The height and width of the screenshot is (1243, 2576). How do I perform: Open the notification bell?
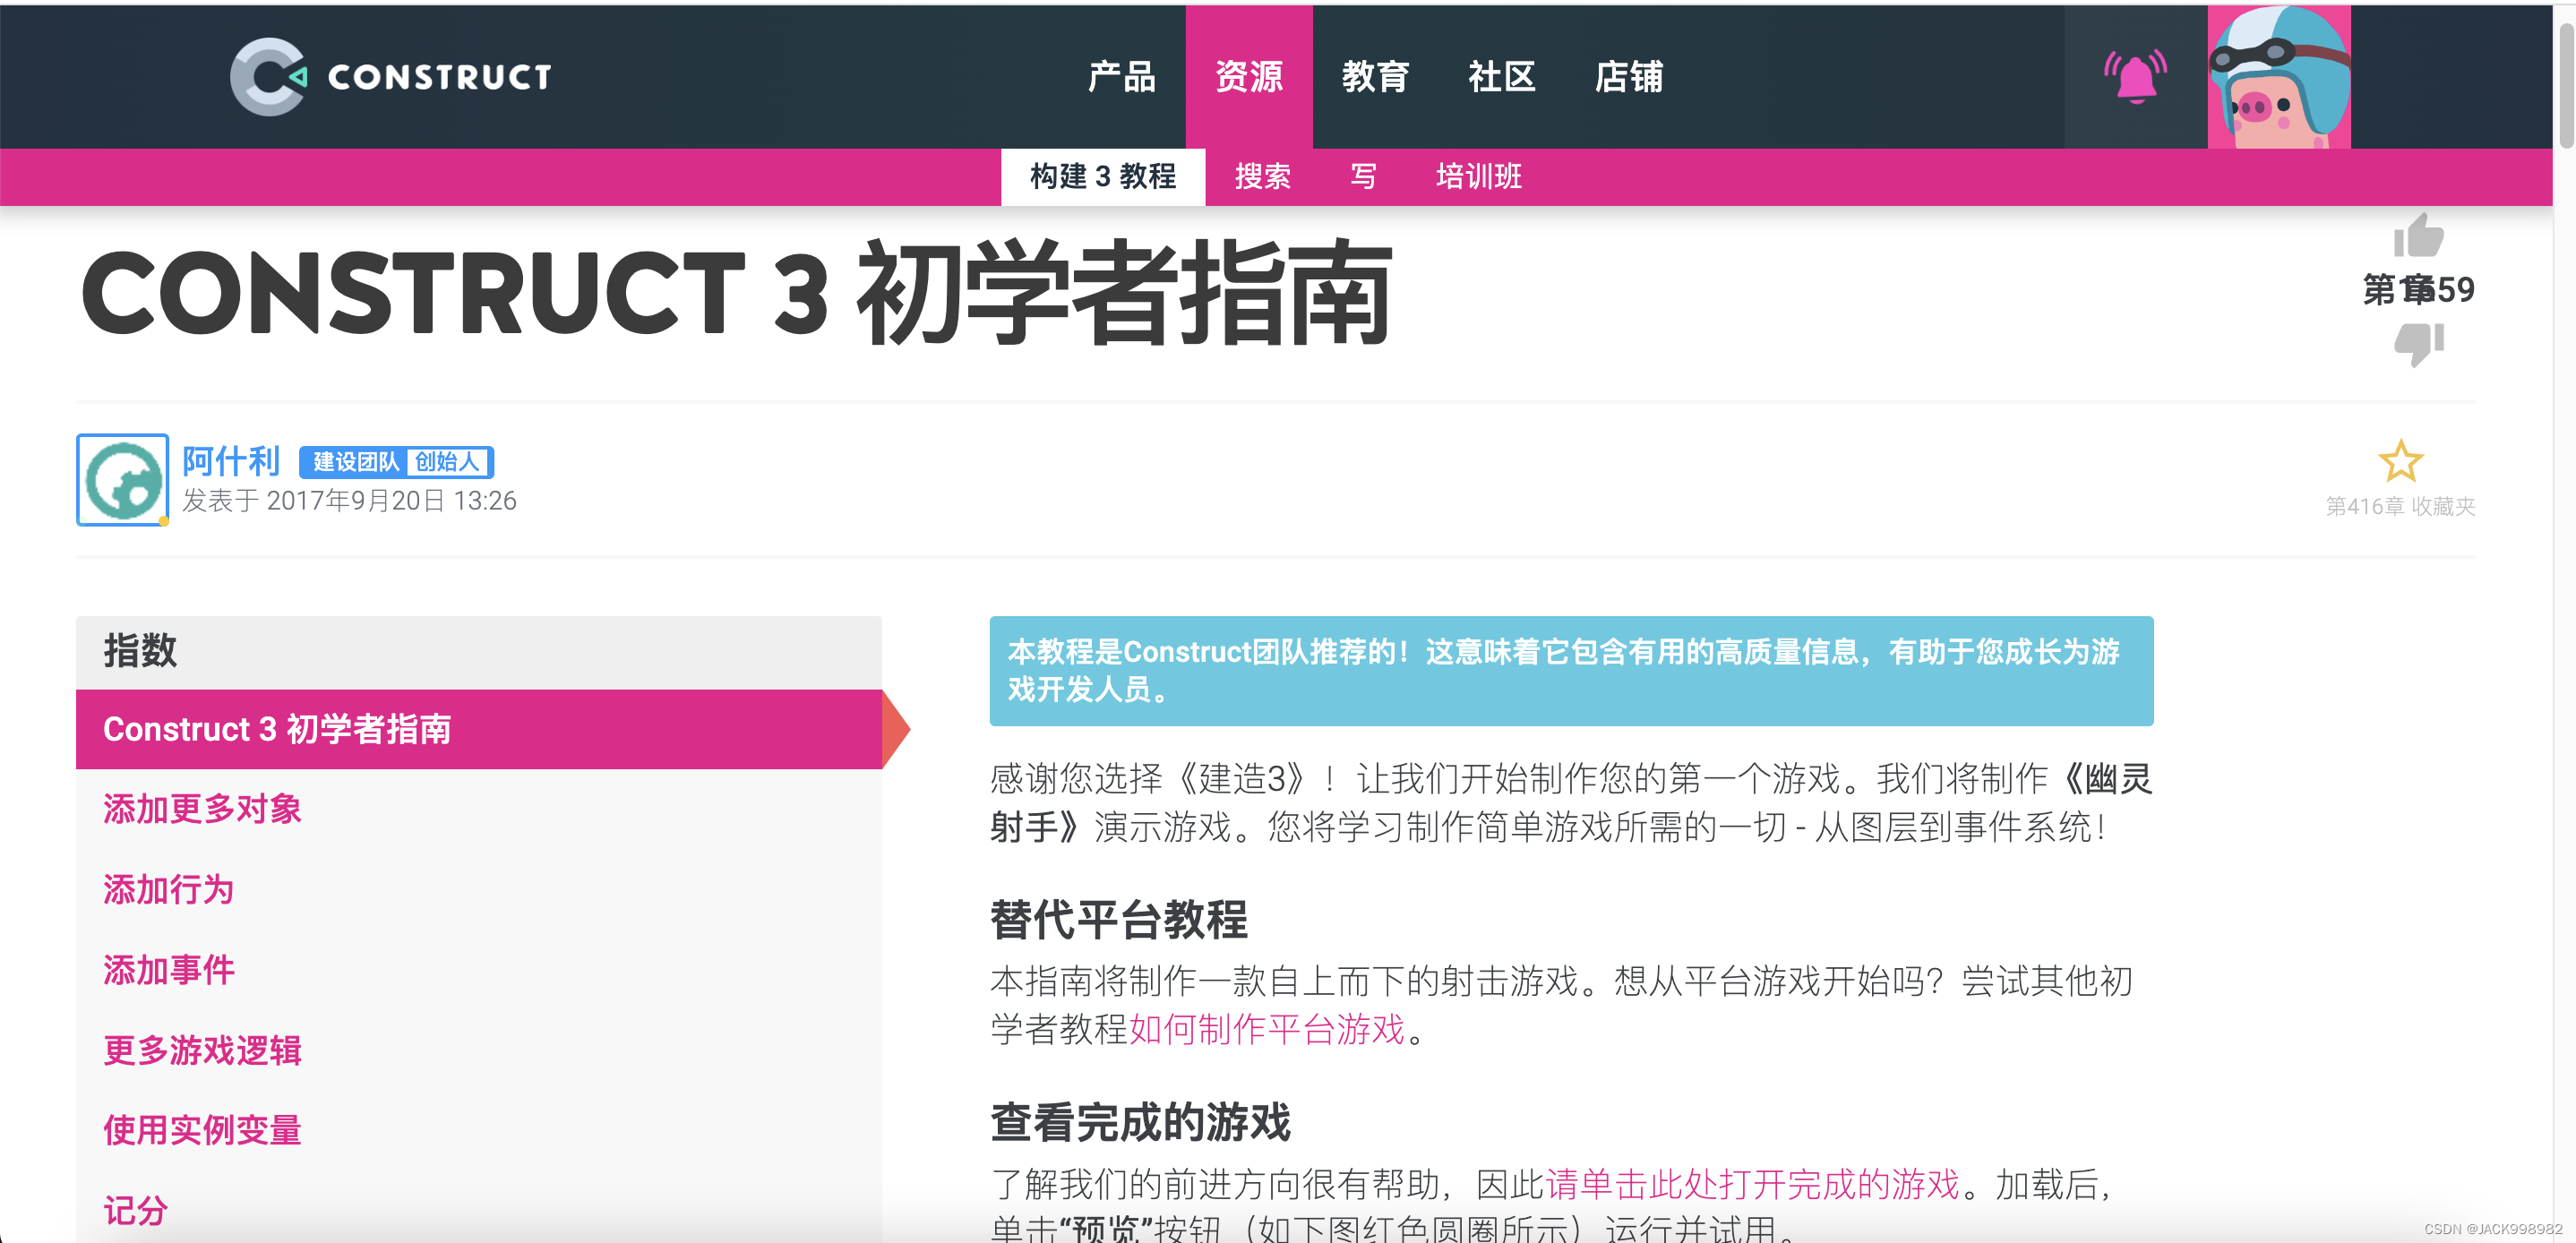[x=2135, y=77]
